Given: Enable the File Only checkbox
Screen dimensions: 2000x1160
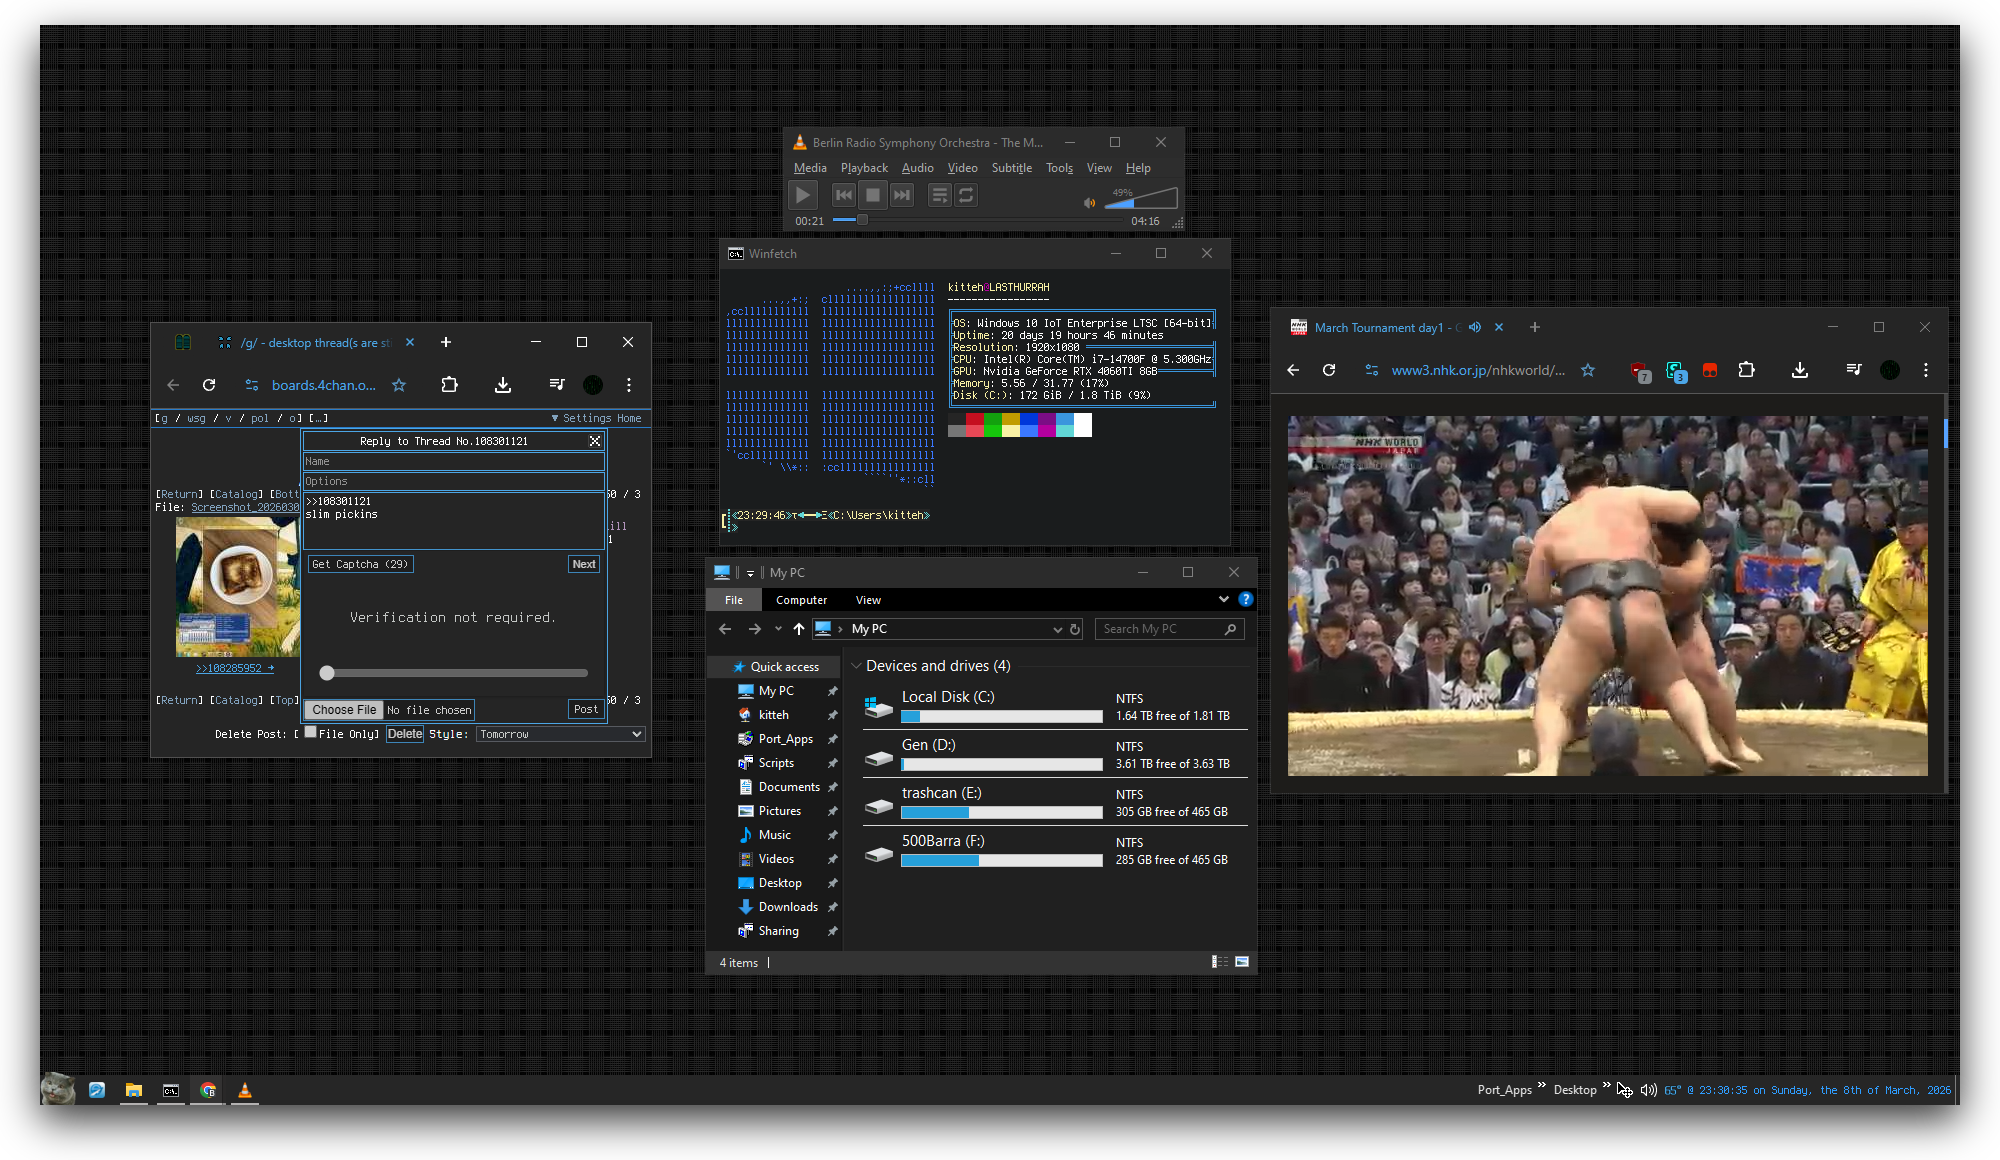Looking at the screenshot, I should pos(311,732).
